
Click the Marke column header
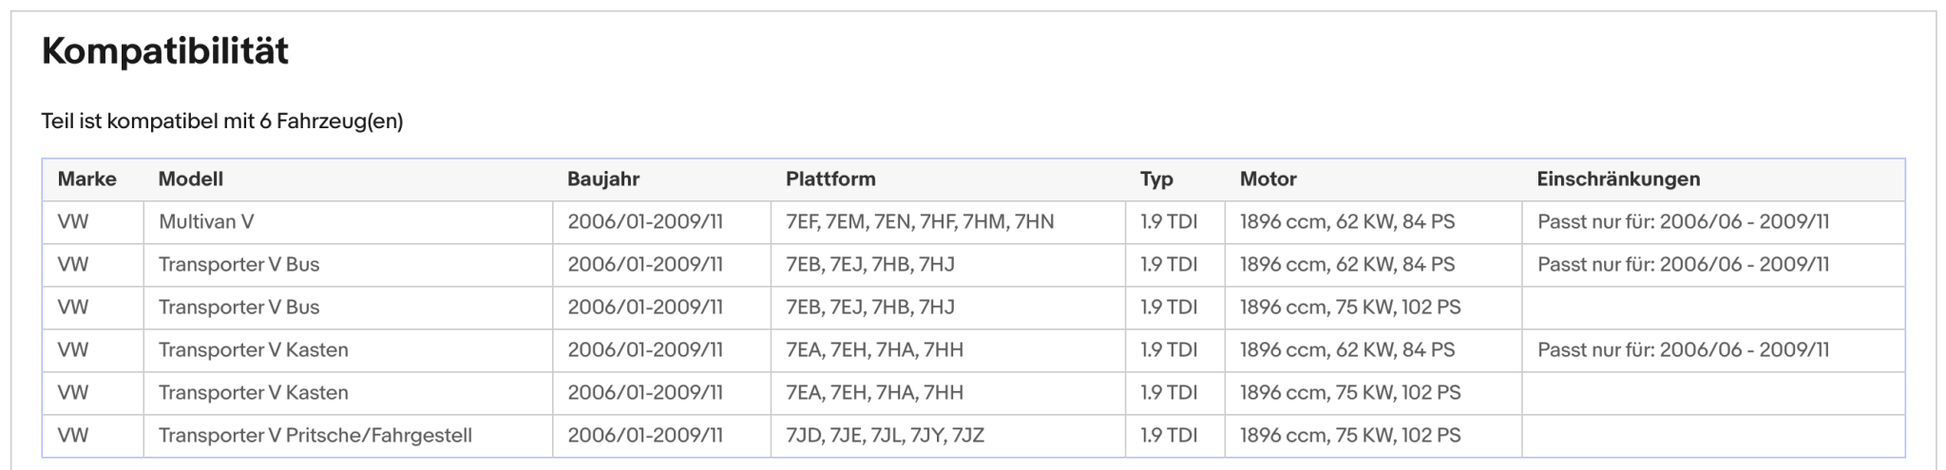click(87, 179)
